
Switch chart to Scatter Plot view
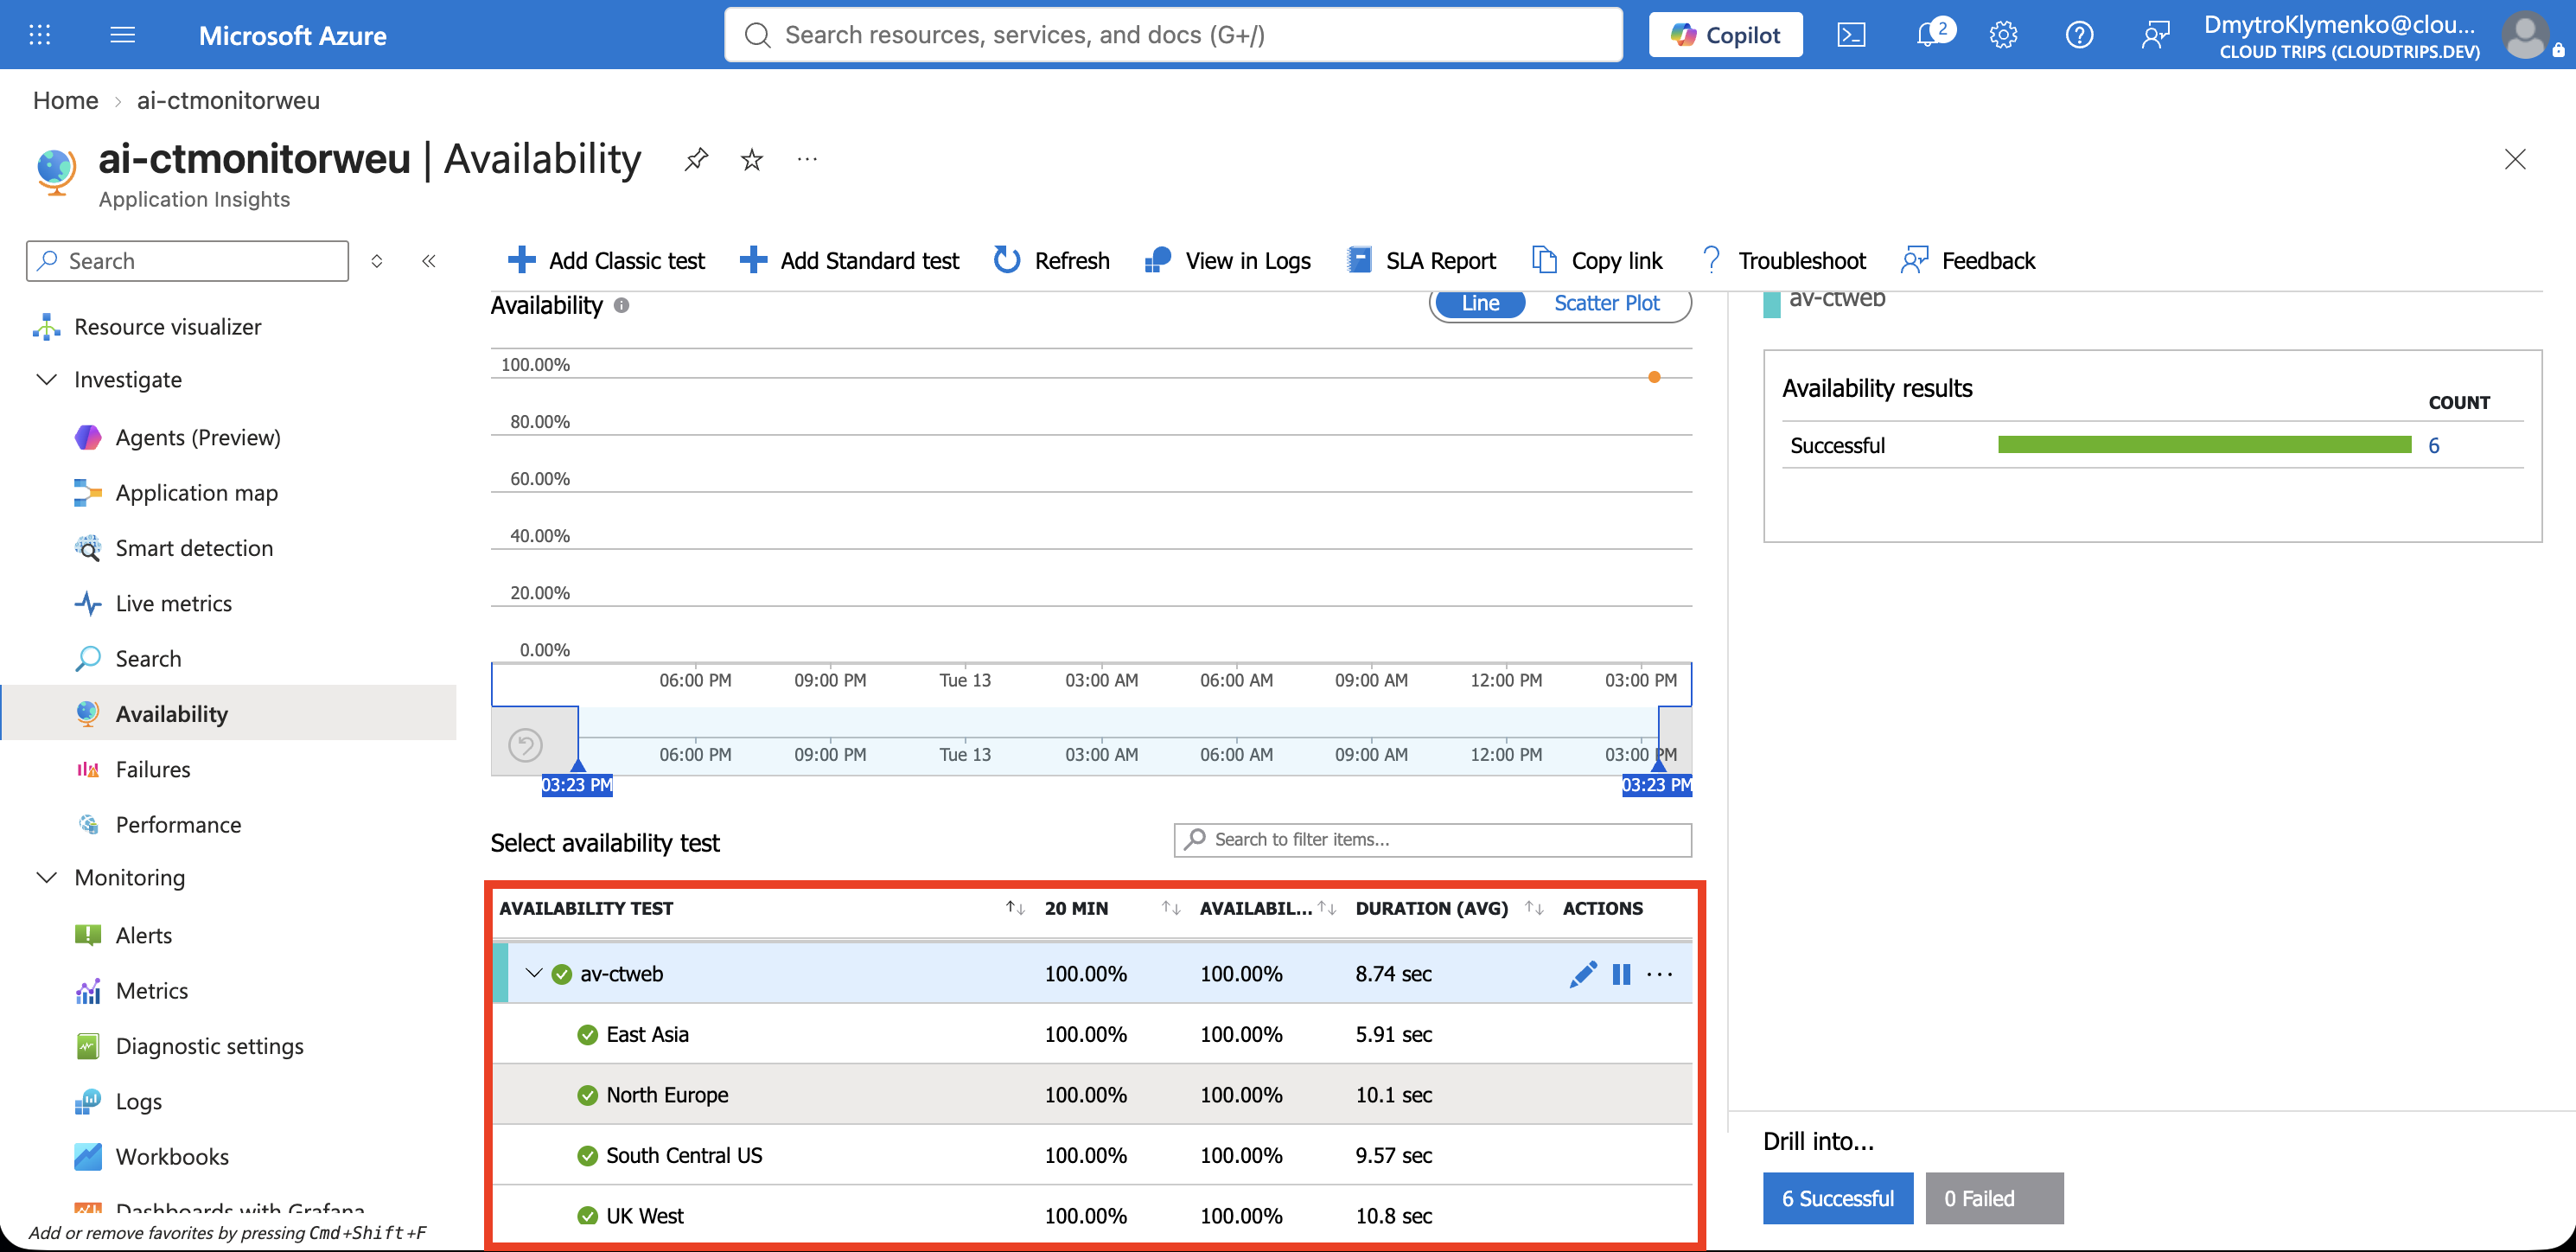coord(1606,303)
